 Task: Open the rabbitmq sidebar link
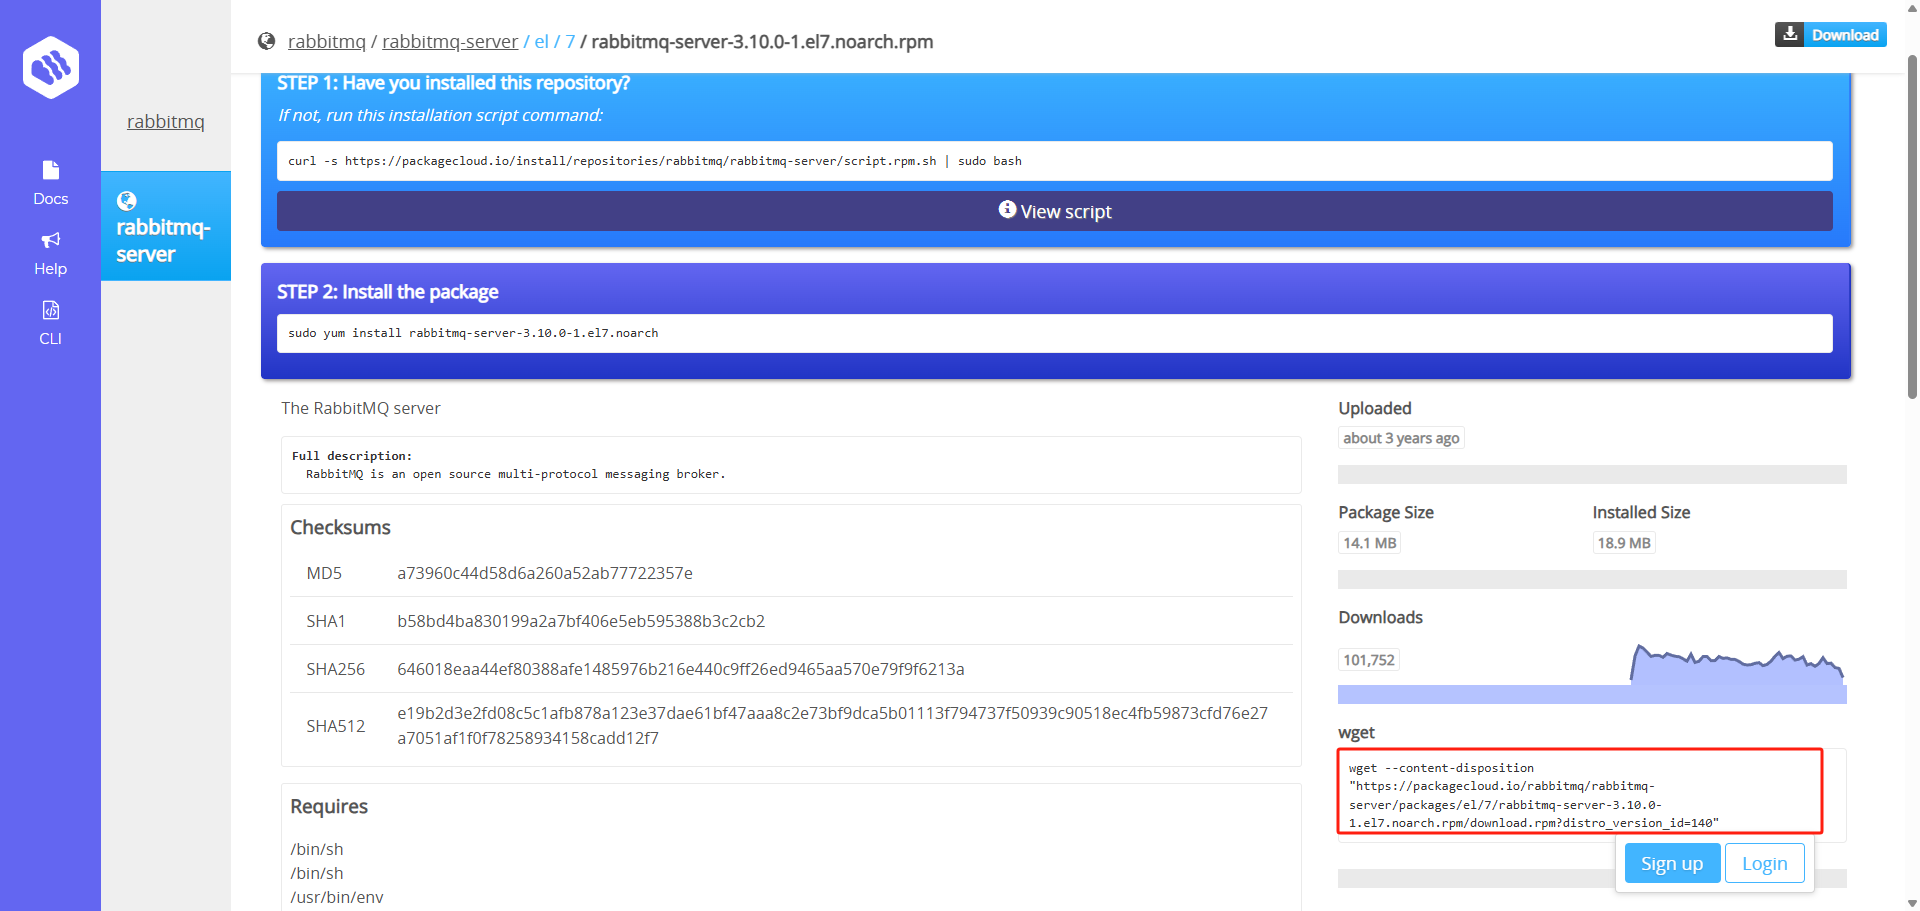[166, 121]
